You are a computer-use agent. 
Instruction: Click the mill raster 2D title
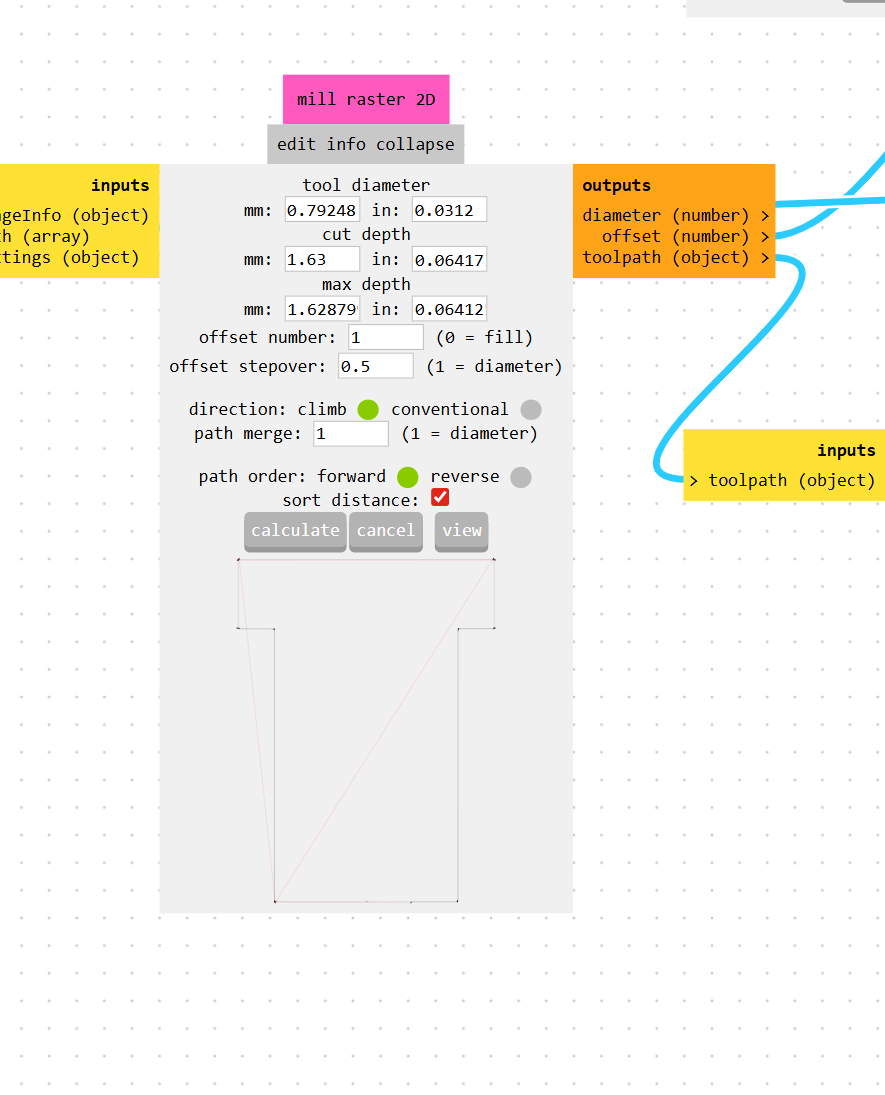(x=366, y=100)
